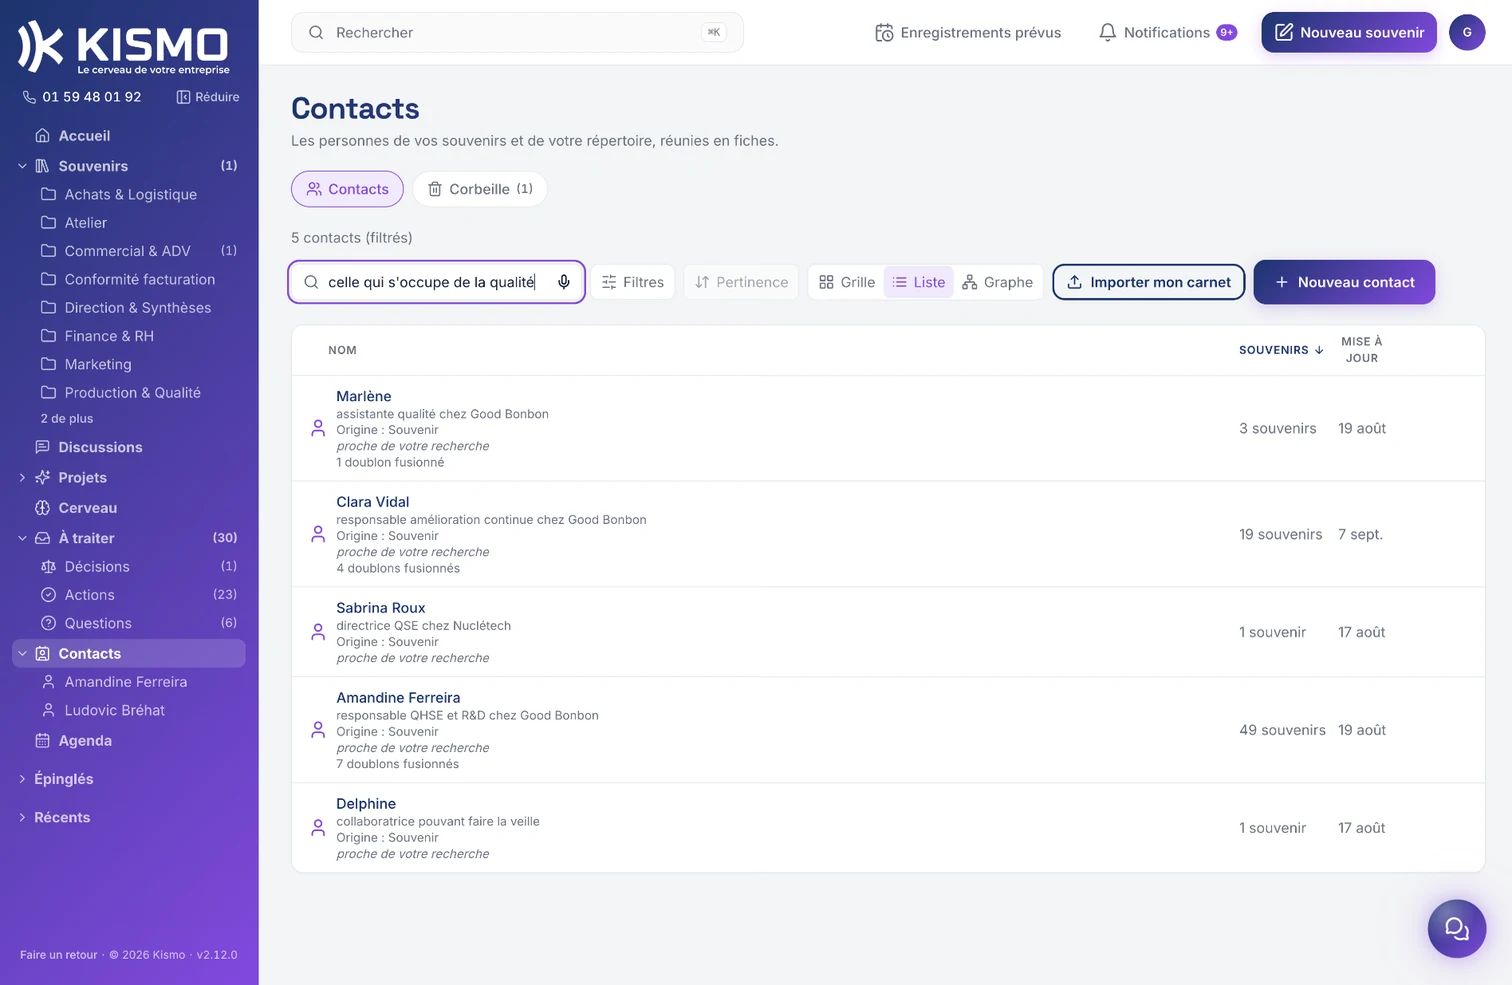1512x985 pixels.
Task: Collapse the À traiter section chevron
Action: tap(22, 538)
